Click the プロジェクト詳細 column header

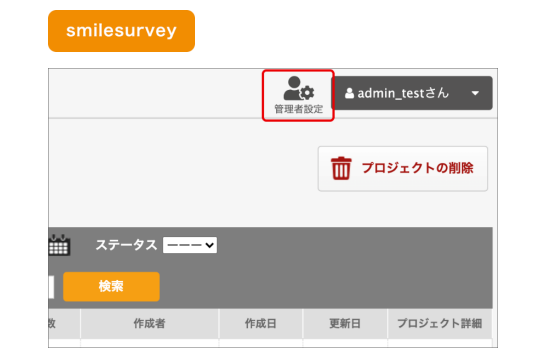pos(440,323)
